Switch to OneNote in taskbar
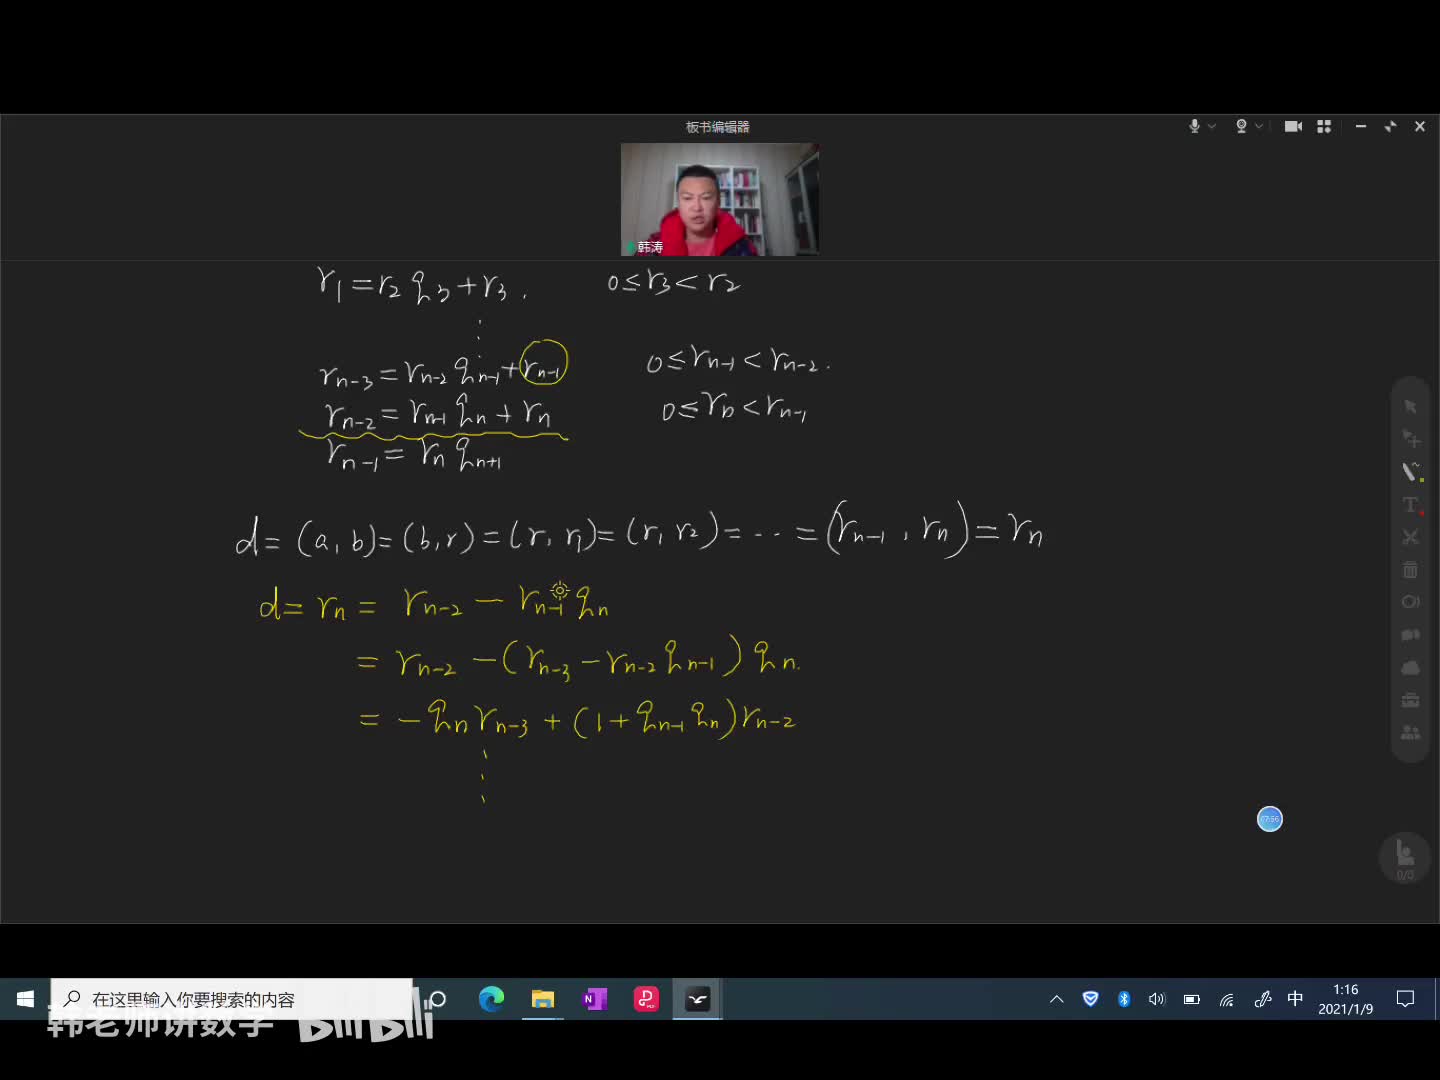Image resolution: width=1440 pixels, height=1080 pixels. [595, 999]
